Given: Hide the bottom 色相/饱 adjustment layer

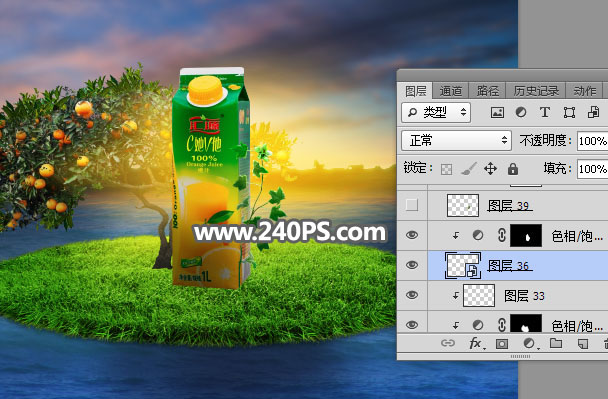Looking at the screenshot, I should pos(412,325).
